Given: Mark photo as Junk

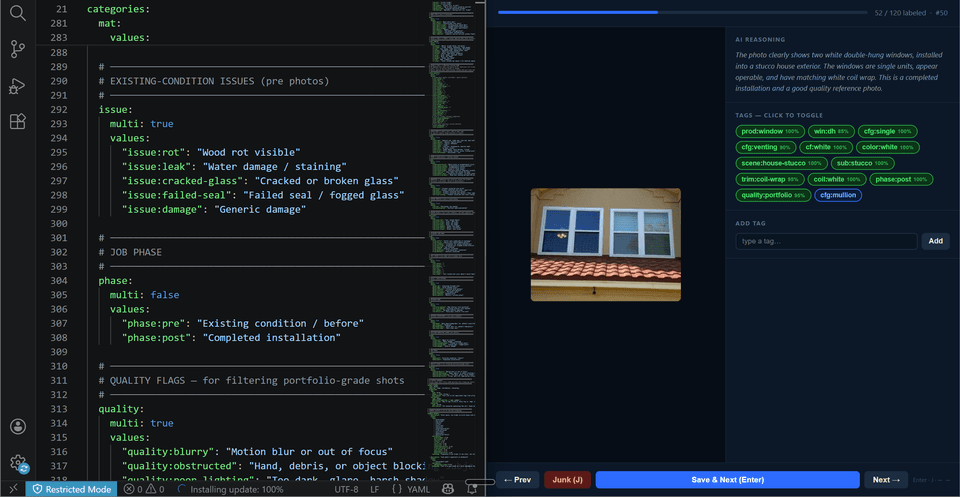Looking at the screenshot, I should 567,480.
